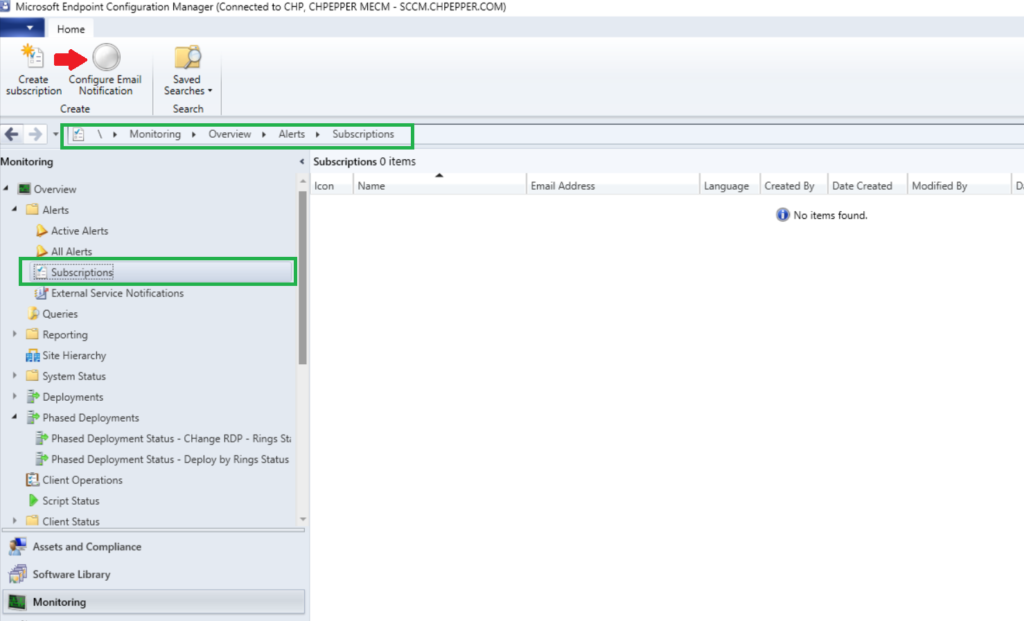
Task: Click the information icon beside No items found
Action: (782, 215)
